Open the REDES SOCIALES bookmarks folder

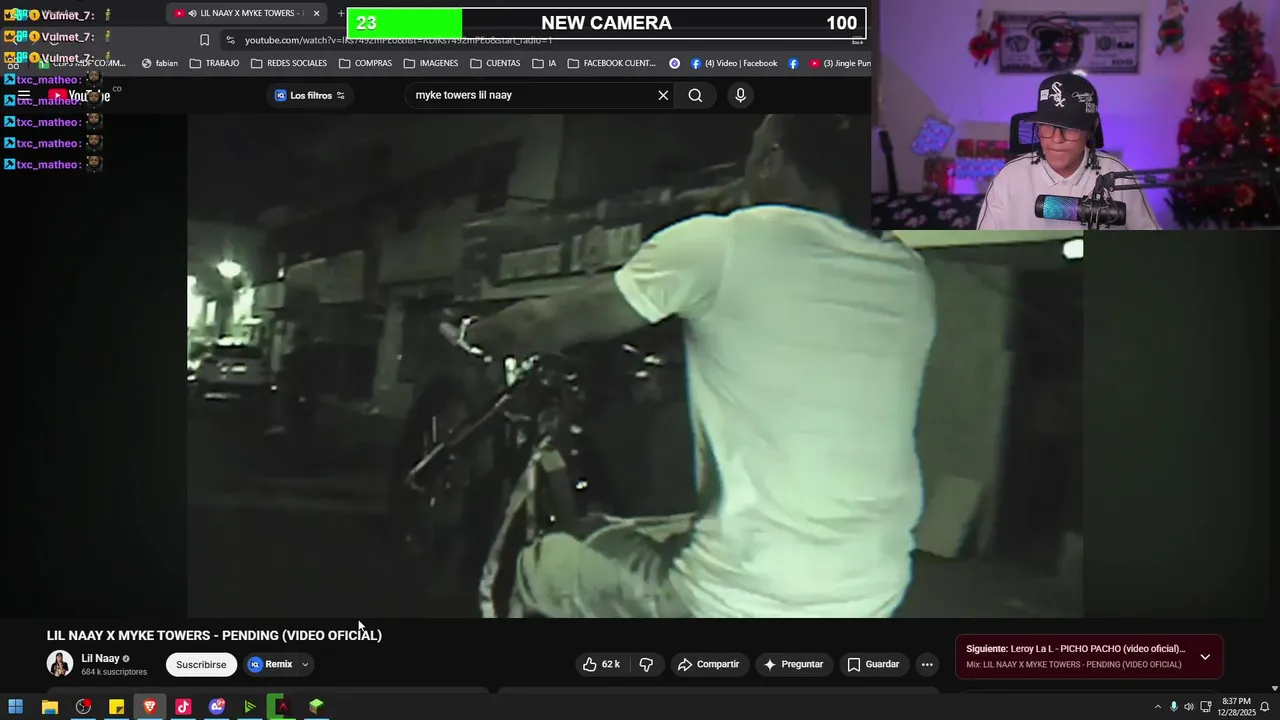coord(289,63)
